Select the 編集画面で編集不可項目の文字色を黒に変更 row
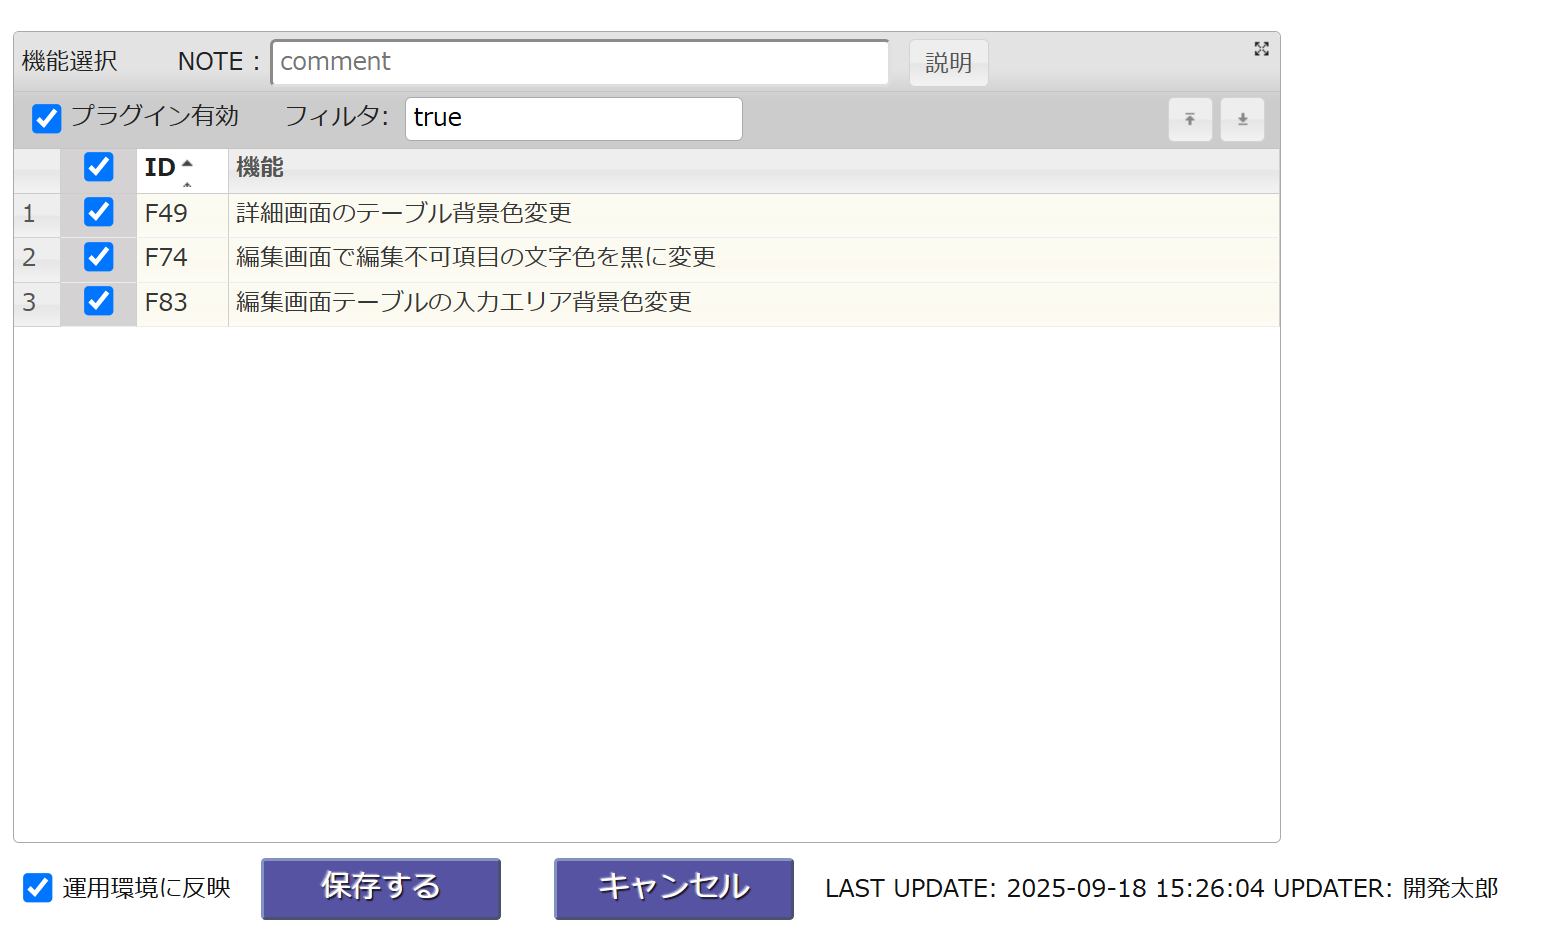The height and width of the screenshot is (940, 1552). [476, 257]
